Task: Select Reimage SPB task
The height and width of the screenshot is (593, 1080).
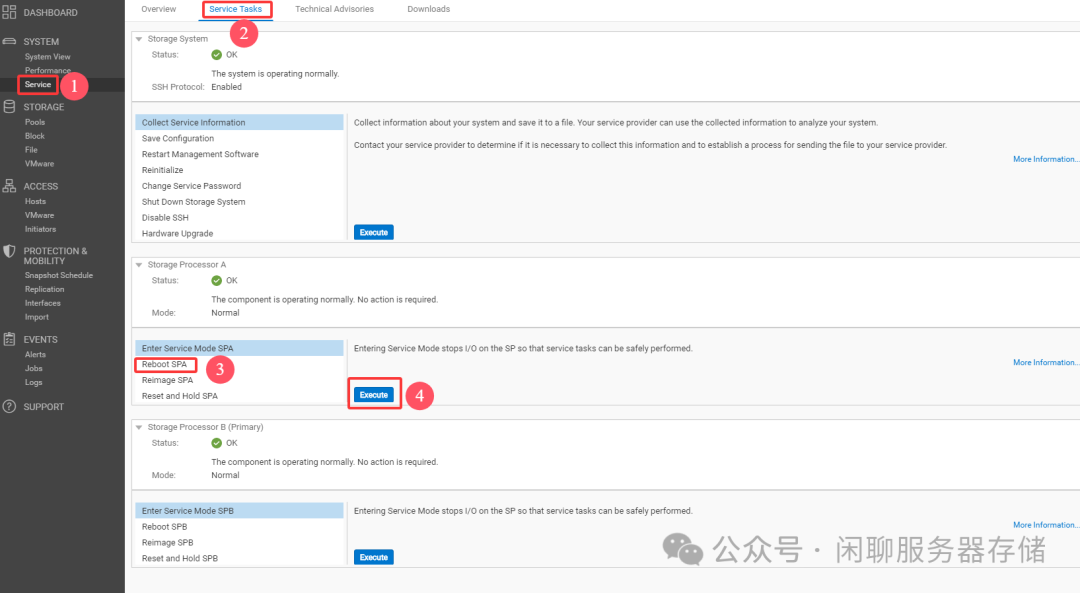Action: pyautogui.click(x=239, y=543)
